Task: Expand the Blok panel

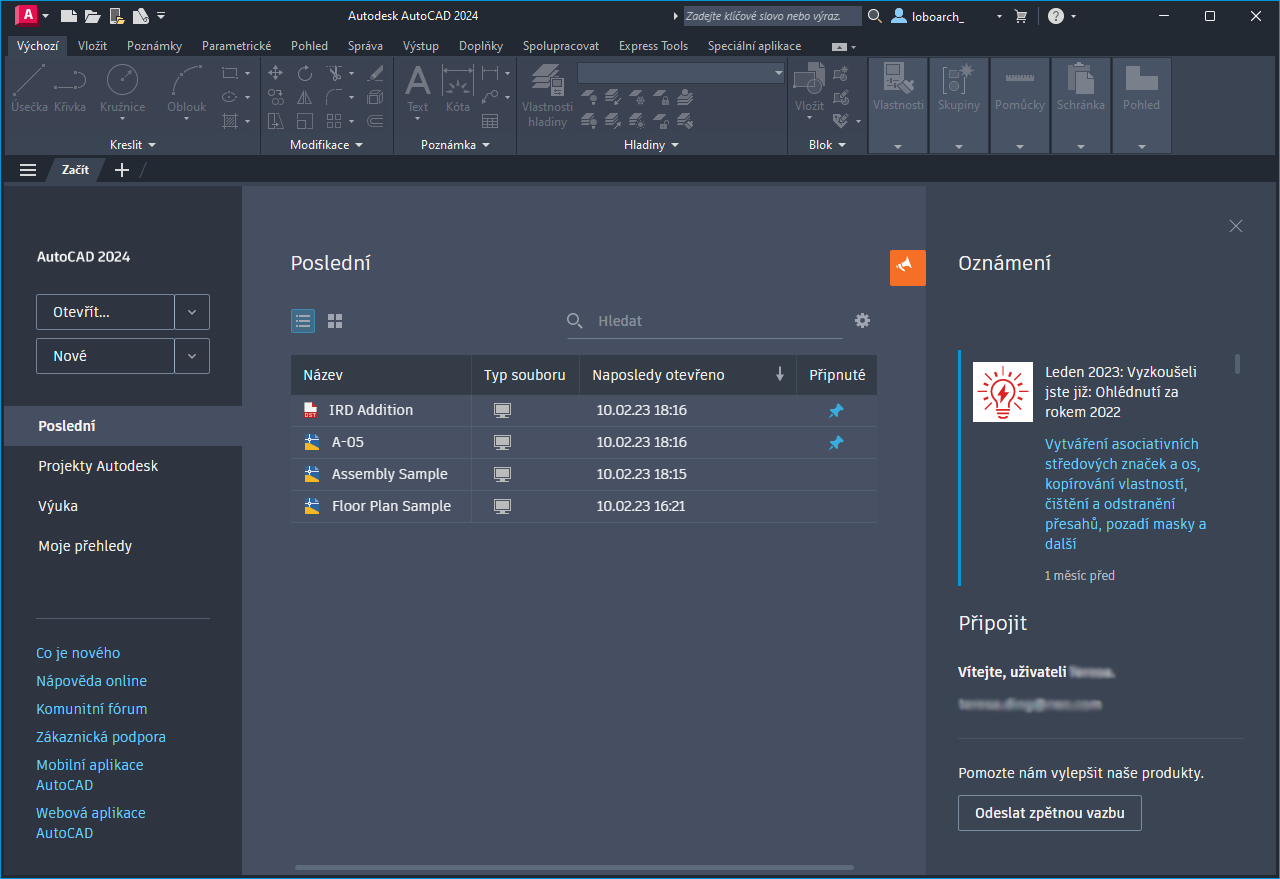Action: [x=827, y=145]
